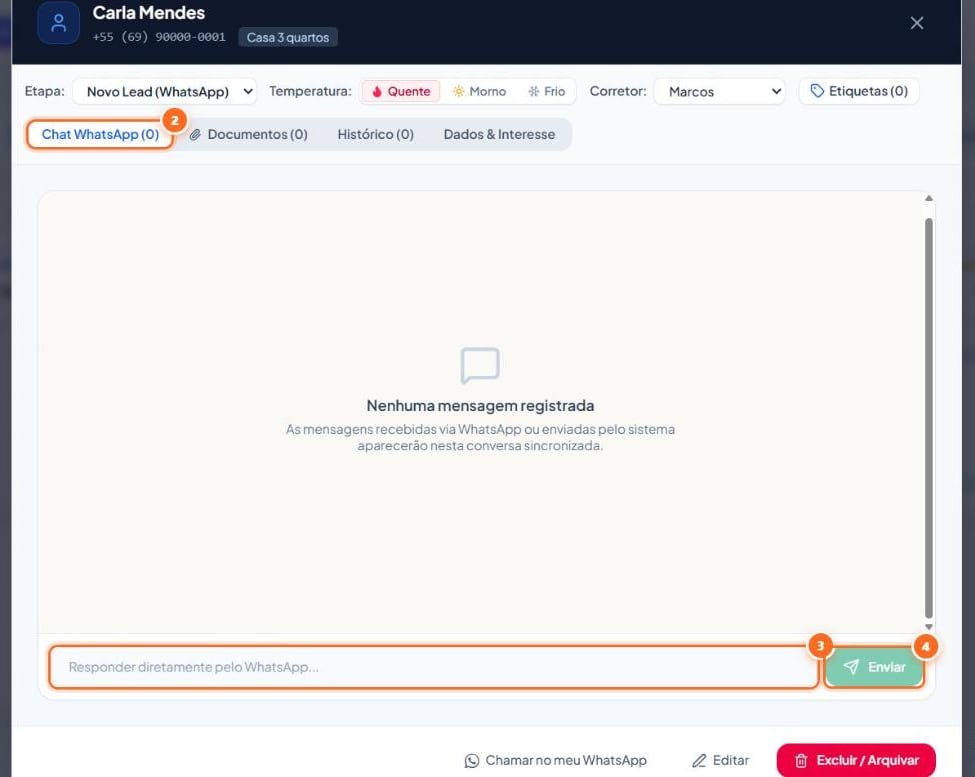Open the Documentos (0) tab
The height and width of the screenshot is (777, 975).
coord(249,134)
